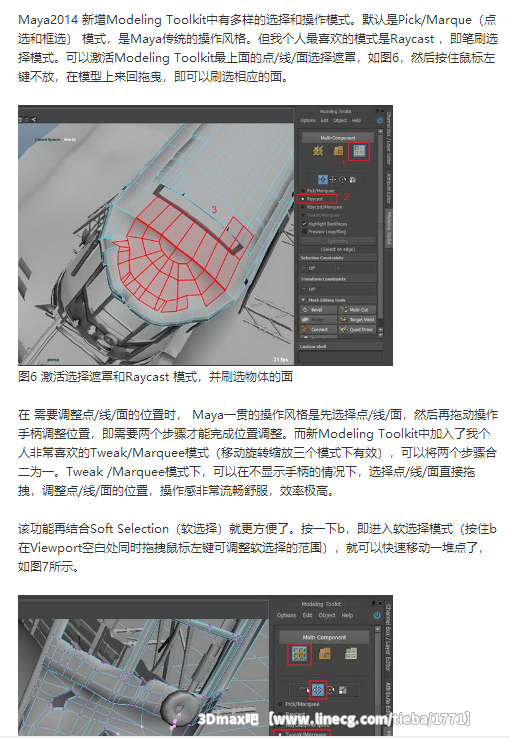Open Selection Constraints Off dropdown in figure 6
510x738 pixels.
click(318, 268)
